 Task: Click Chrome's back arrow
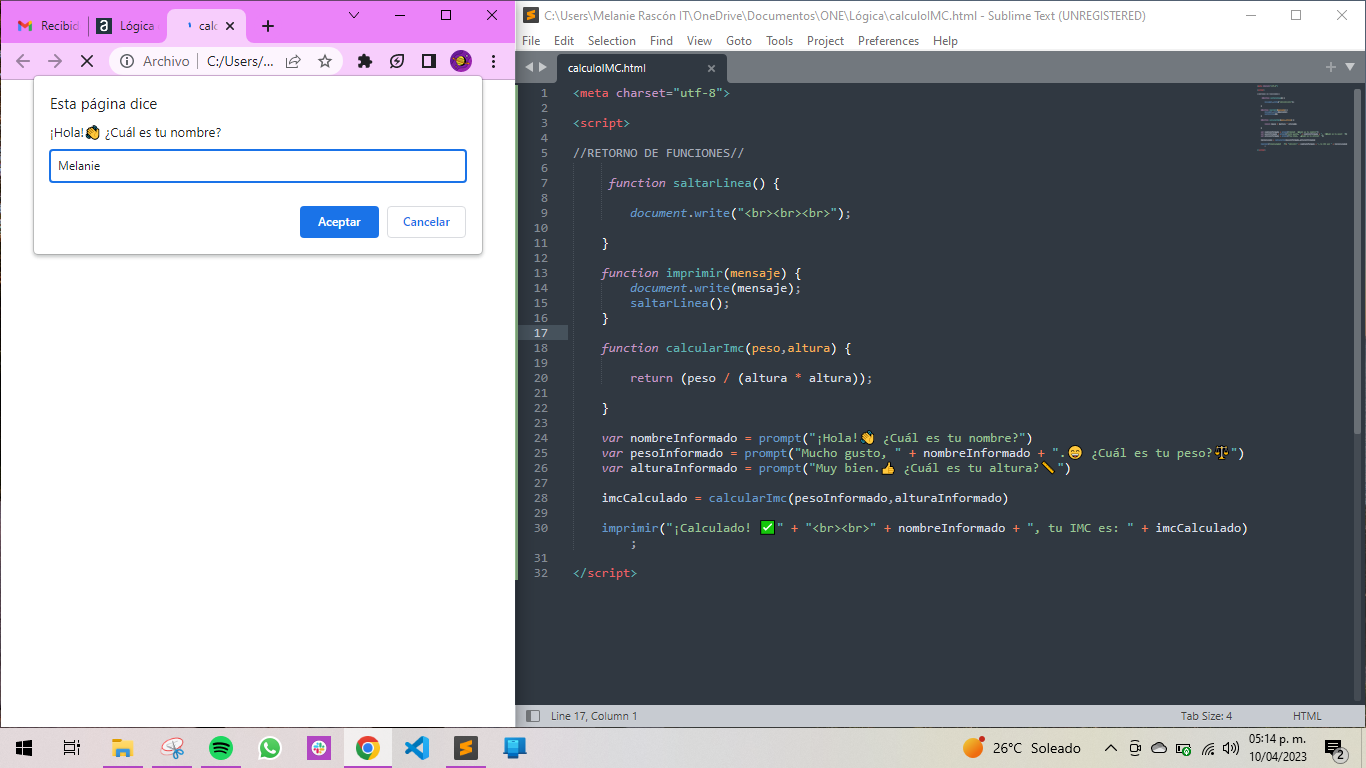[23, 61]
